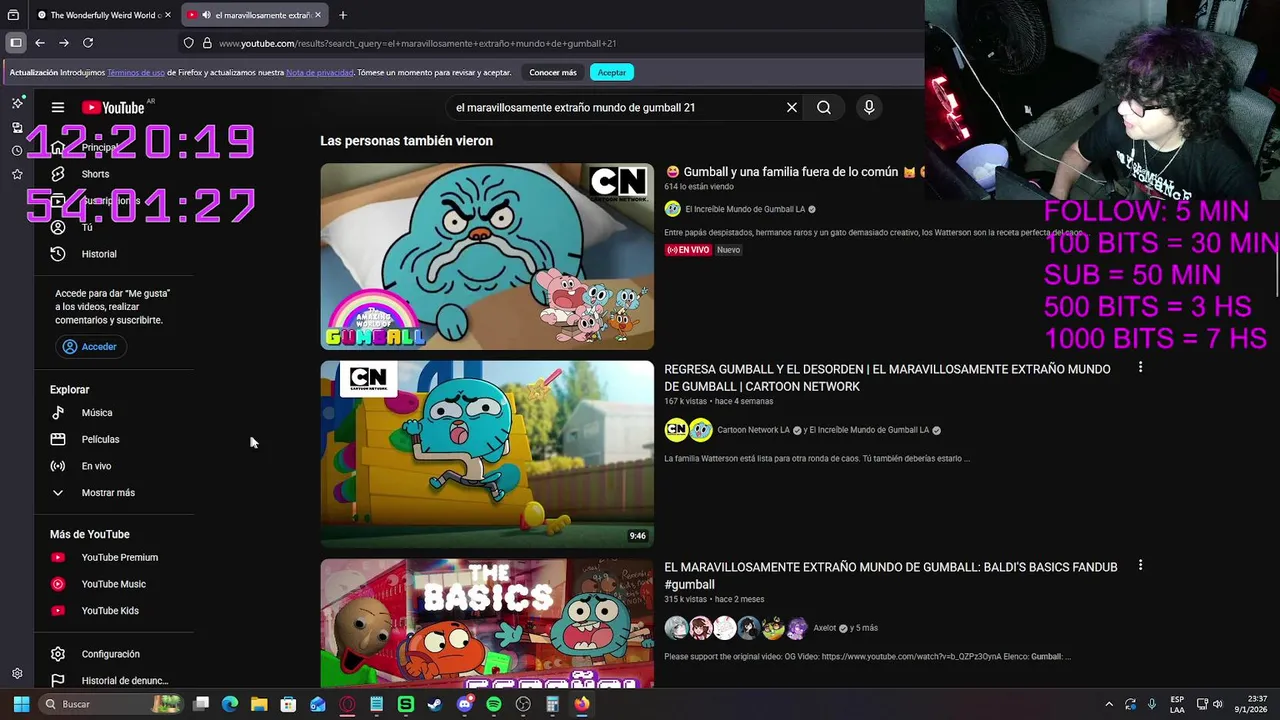Open Firefox sidebar settings gear
This screenshot has width=1280, height=720.
coord(17,674)
